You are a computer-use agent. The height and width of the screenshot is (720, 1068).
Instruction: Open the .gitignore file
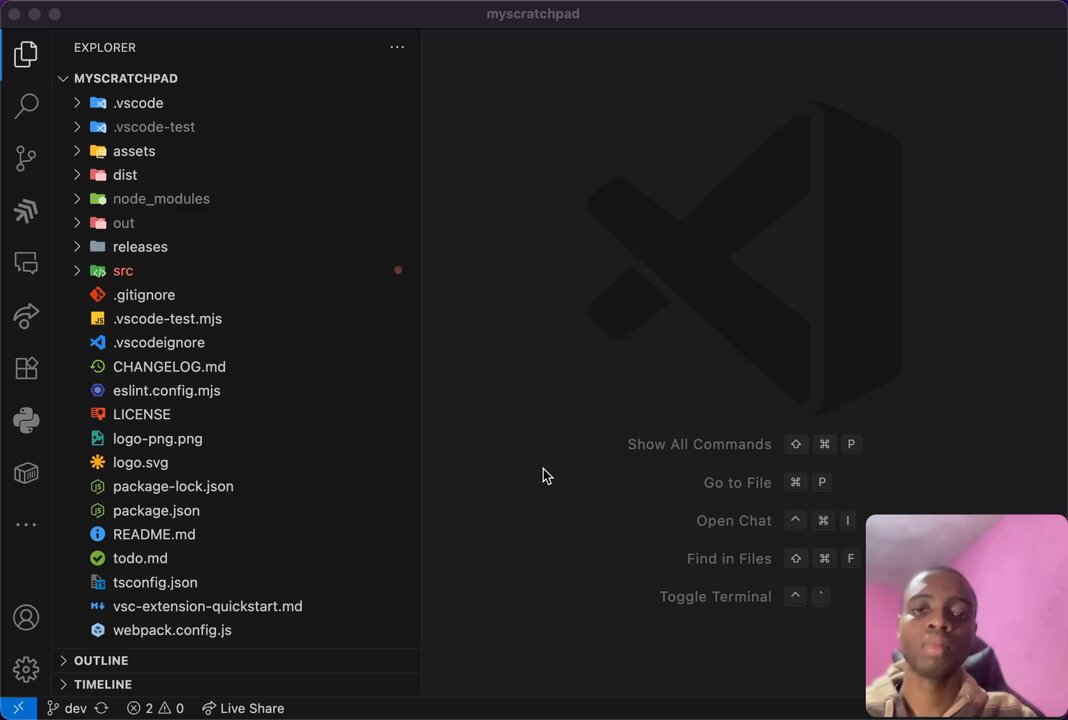point(236,294)
